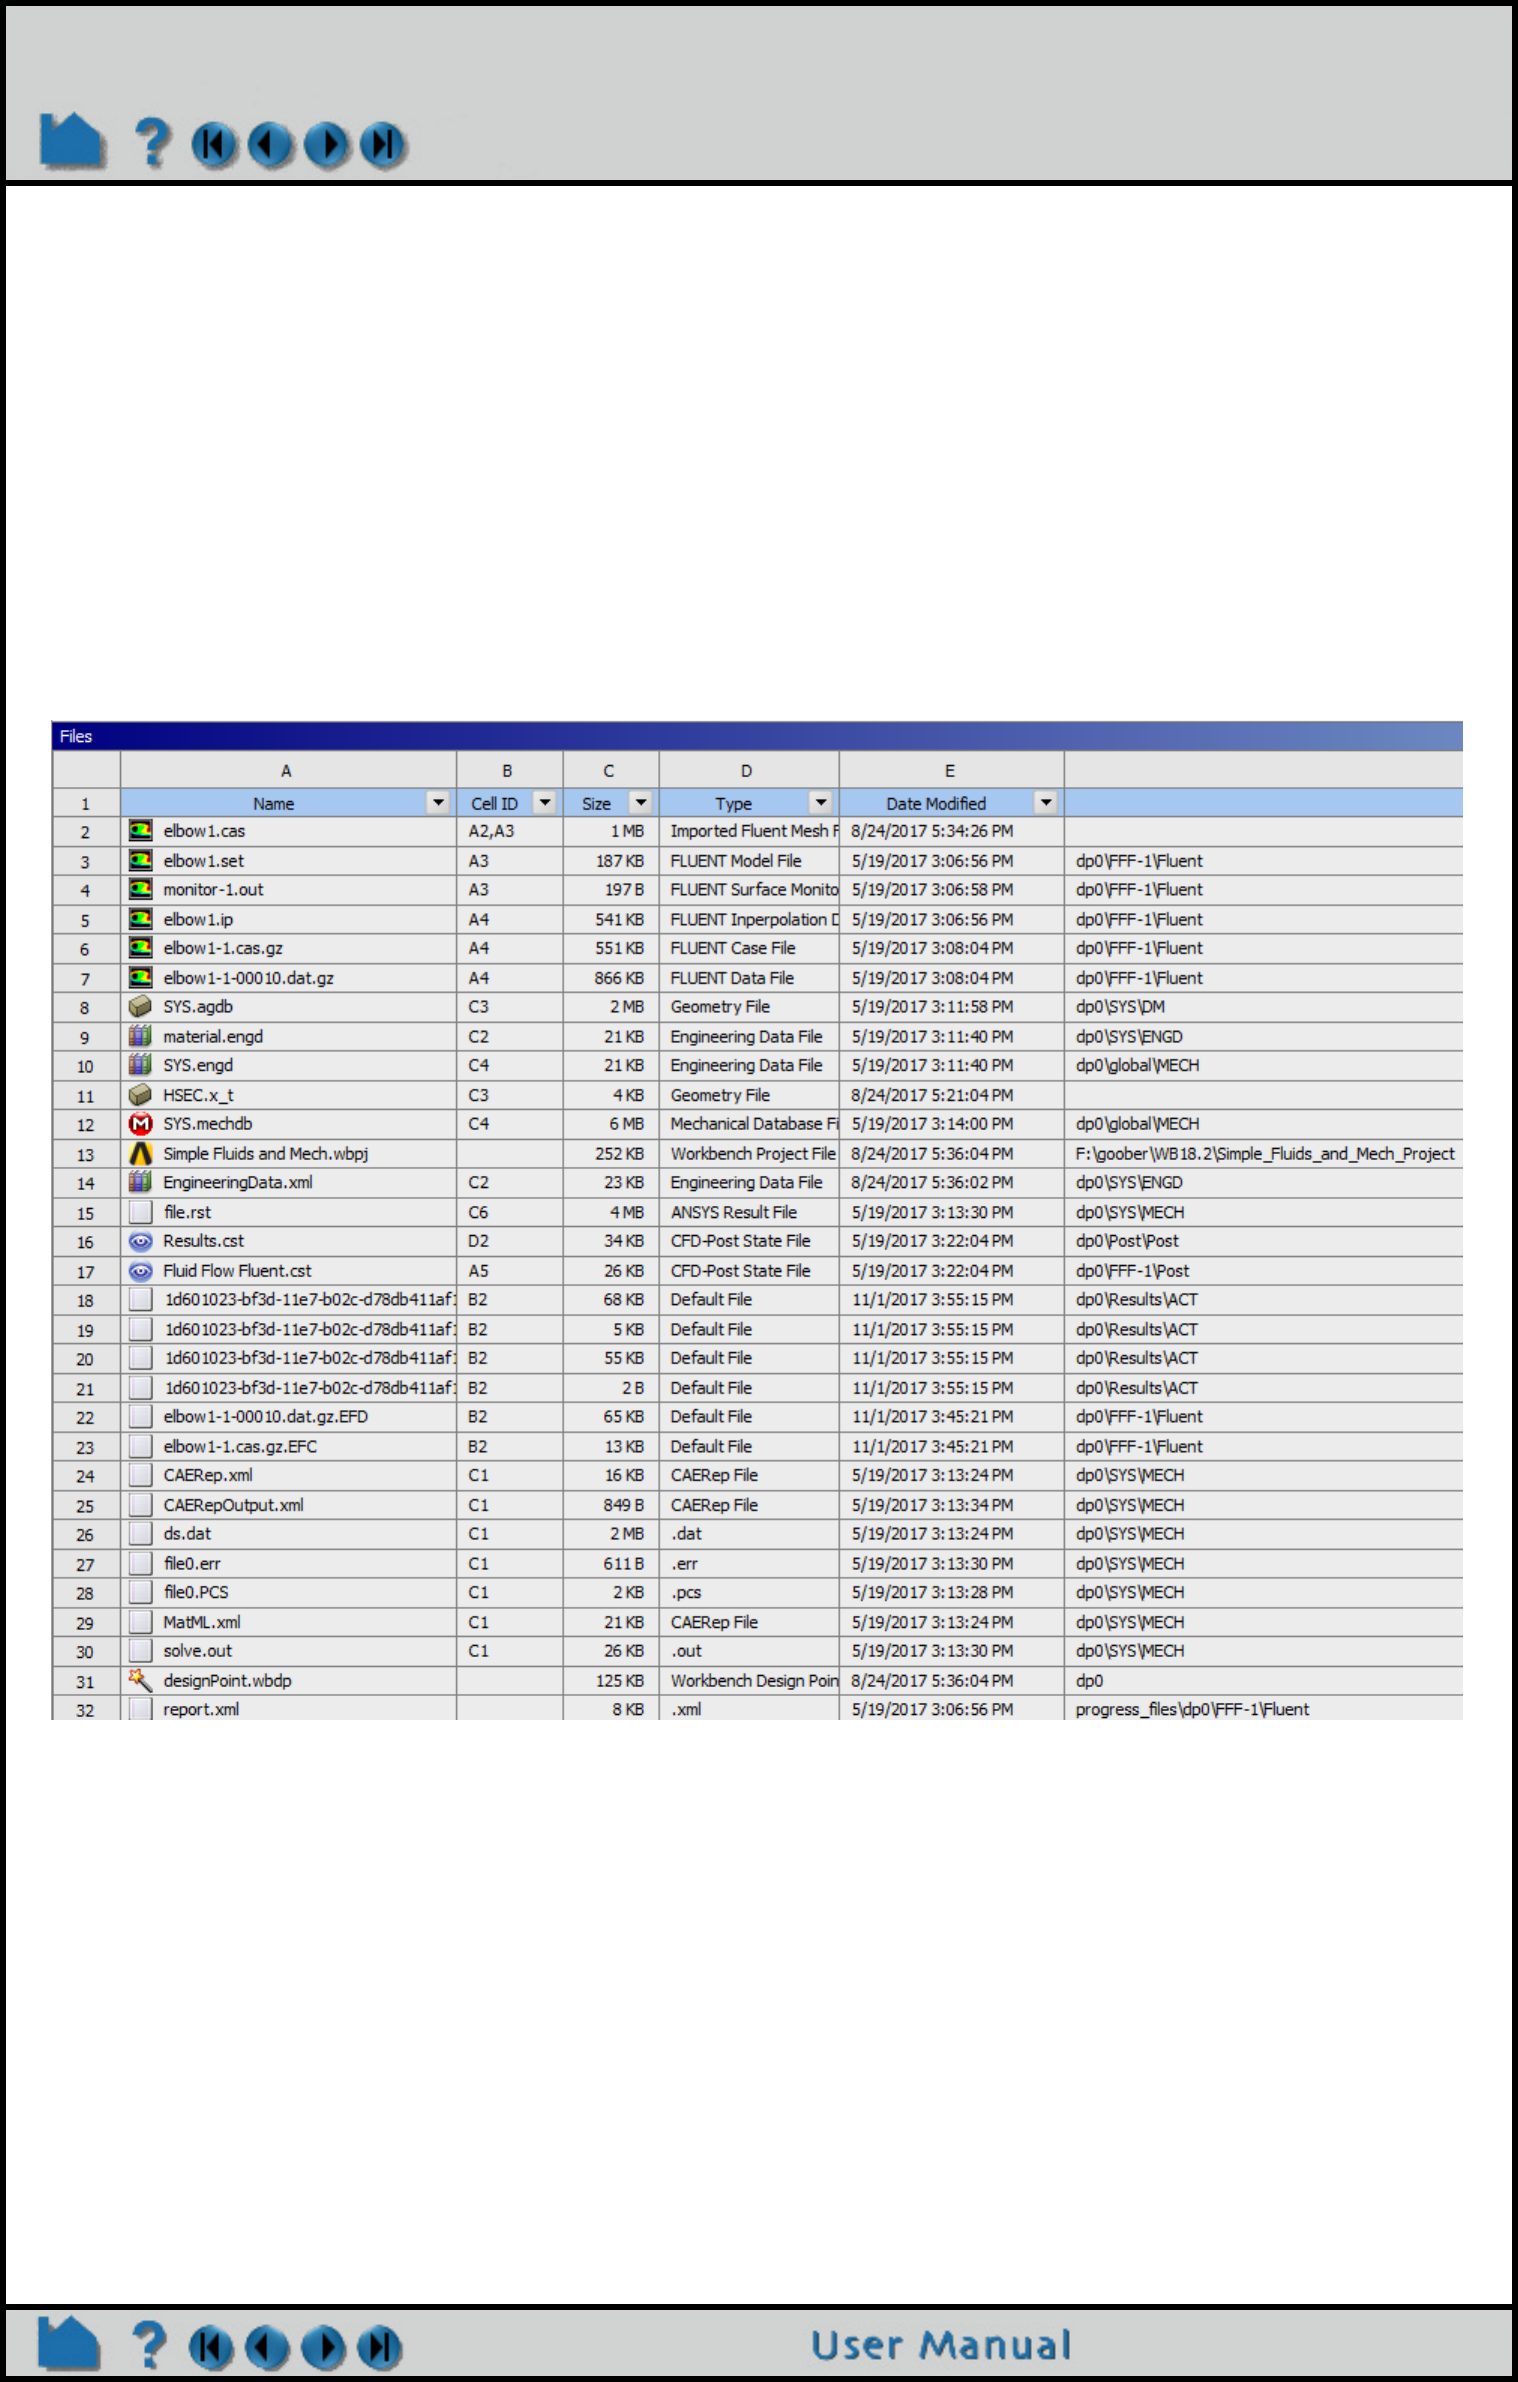Click the F:\goober\WB18.2 project path cell
The image size is (1518, 2382).
point(1265,1153)
